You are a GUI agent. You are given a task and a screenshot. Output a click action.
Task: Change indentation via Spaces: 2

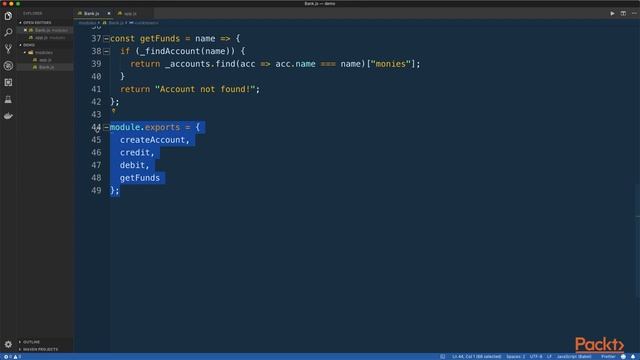516,357
